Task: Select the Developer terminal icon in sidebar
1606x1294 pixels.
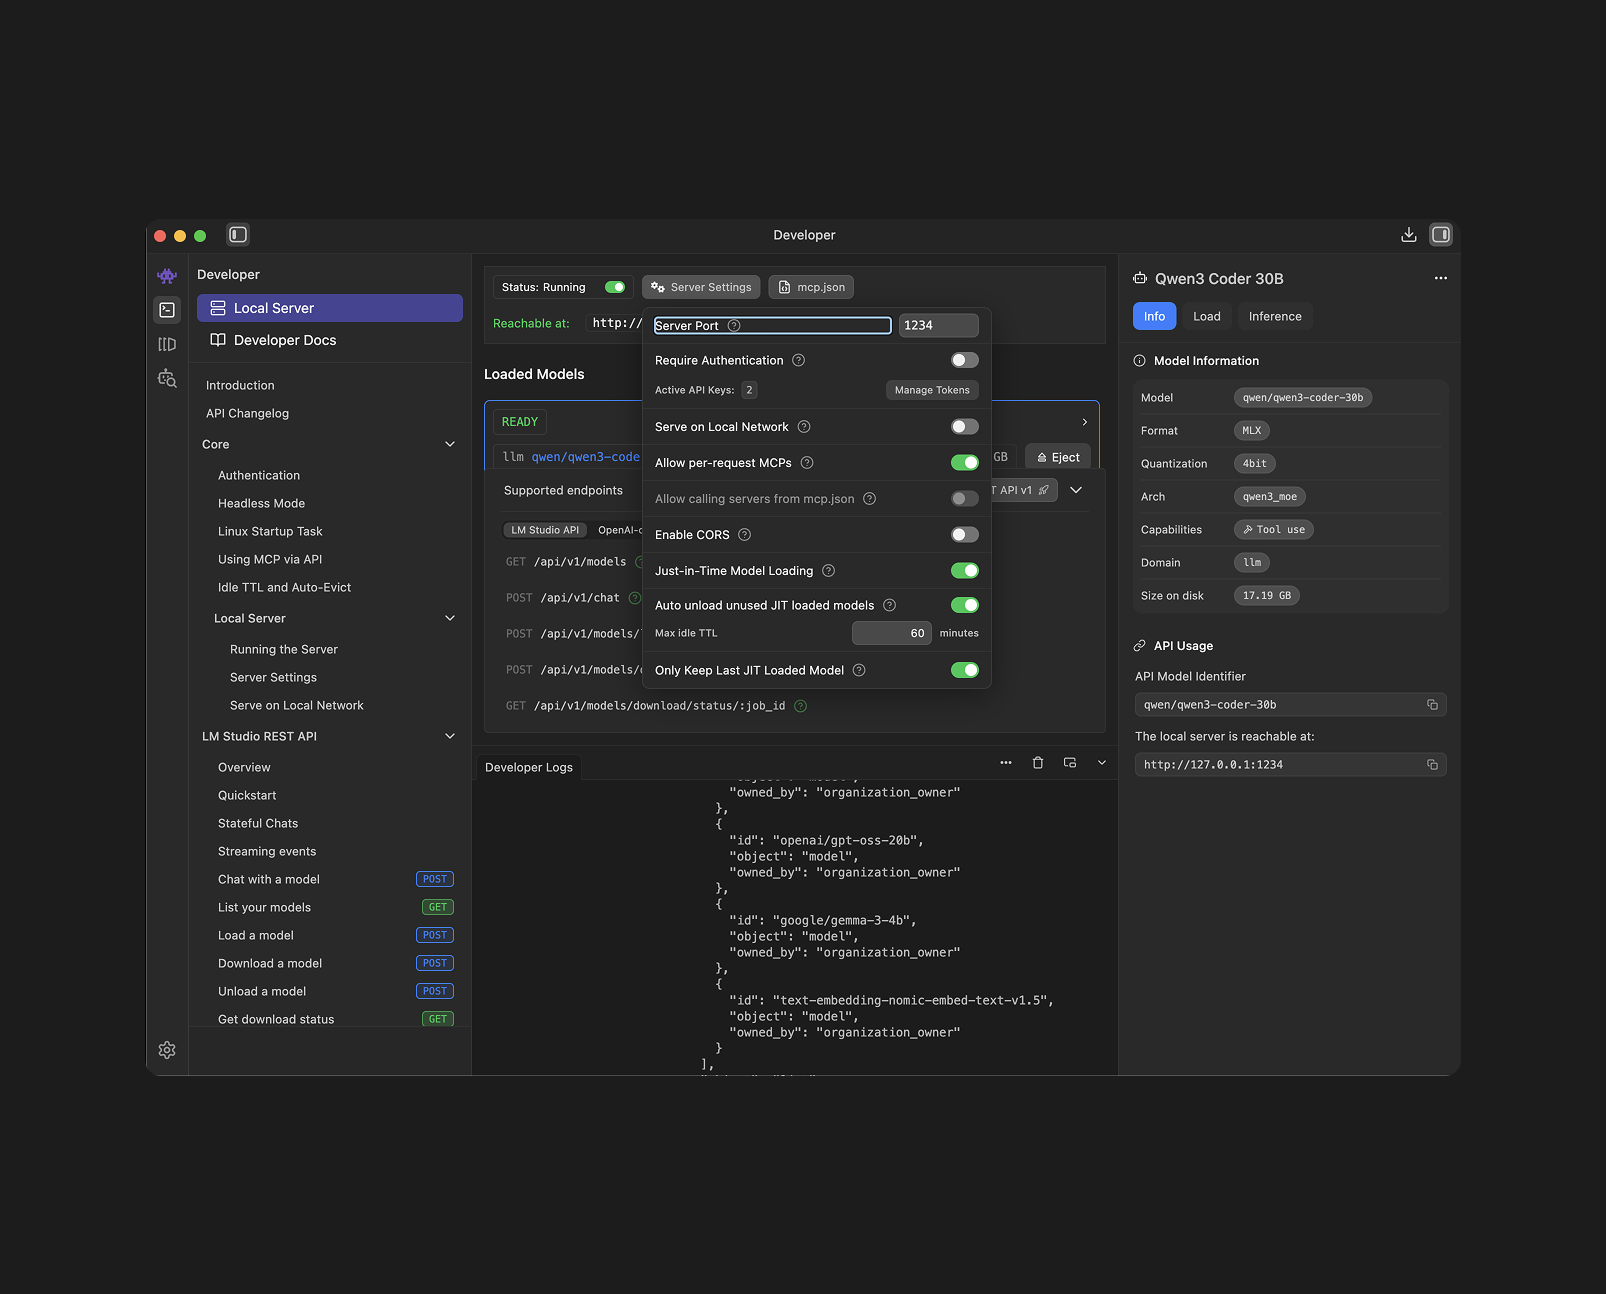Action: pos(167,311)
